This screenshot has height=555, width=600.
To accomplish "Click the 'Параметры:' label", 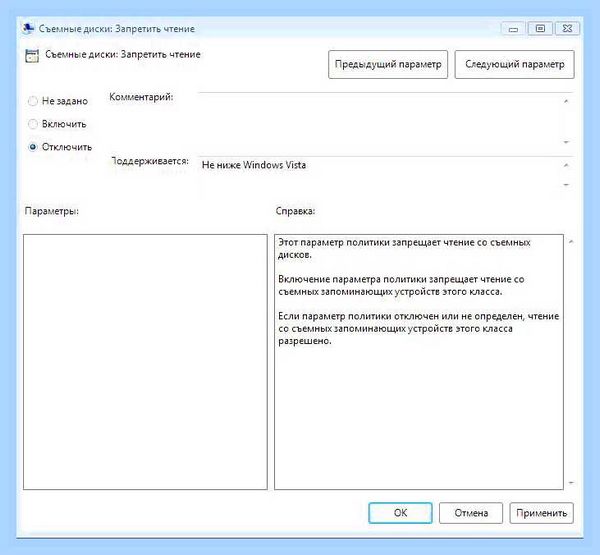I will tap(52, 211).
